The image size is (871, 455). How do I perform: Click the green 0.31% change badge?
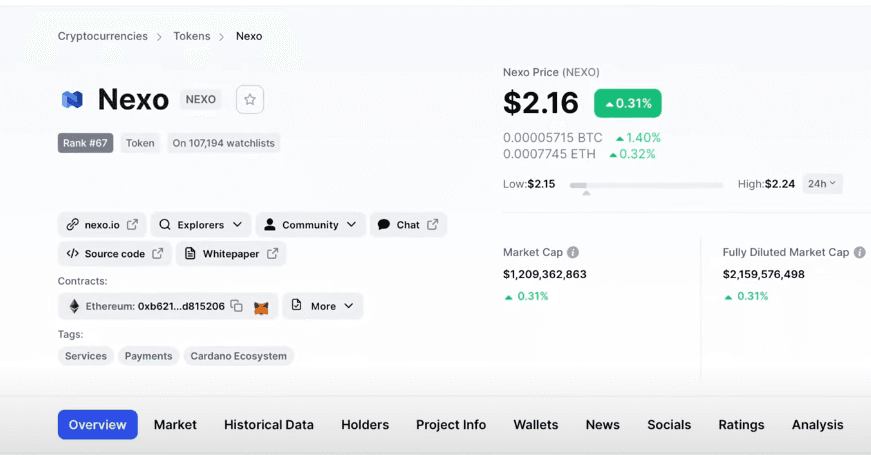tap(628, 103)
